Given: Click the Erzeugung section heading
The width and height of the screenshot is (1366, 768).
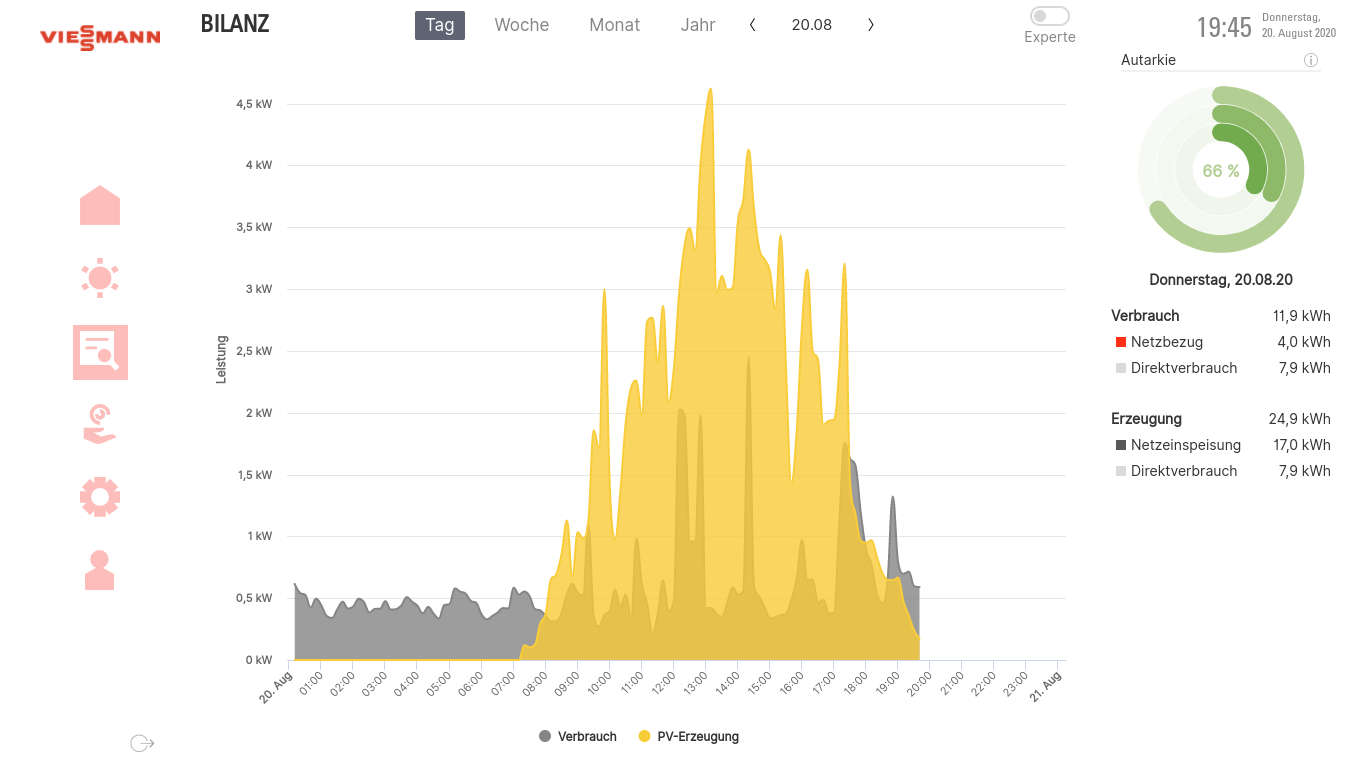Looking at the screenshot, I should coord(1146,419).
